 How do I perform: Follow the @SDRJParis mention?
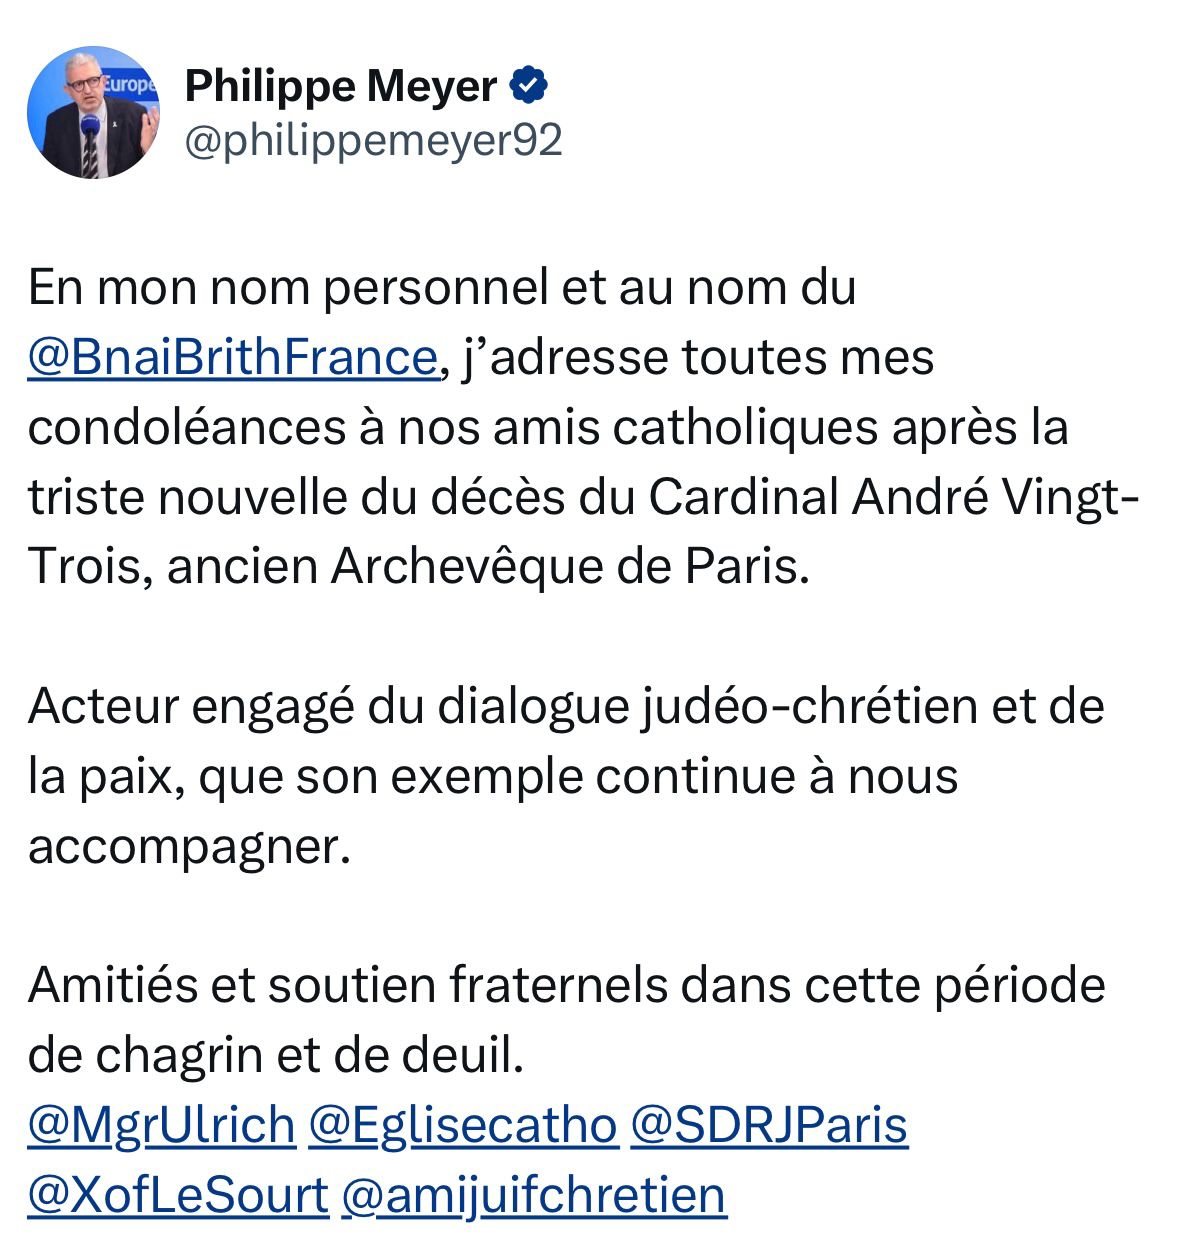tap(769, 1125)
